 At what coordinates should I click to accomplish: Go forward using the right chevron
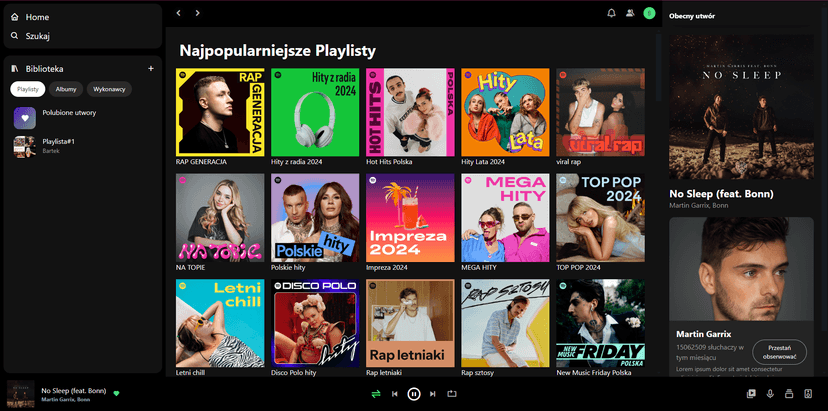click(x=198, y=13)
